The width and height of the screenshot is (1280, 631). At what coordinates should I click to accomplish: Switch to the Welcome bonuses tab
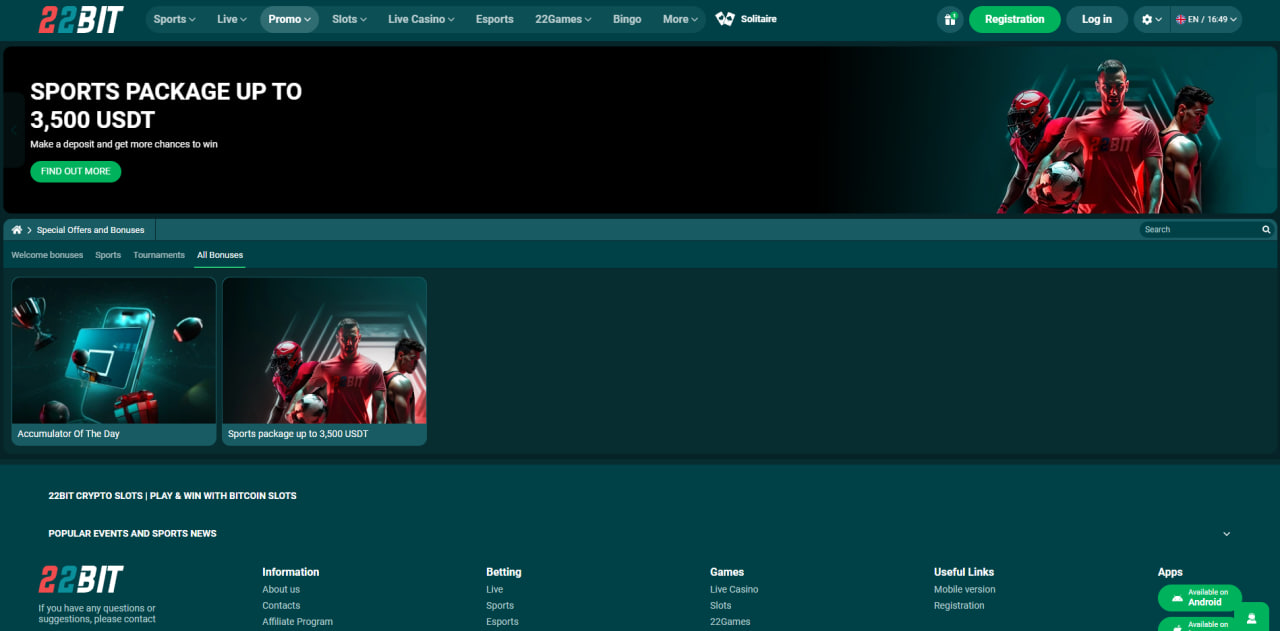click(47, 255)
